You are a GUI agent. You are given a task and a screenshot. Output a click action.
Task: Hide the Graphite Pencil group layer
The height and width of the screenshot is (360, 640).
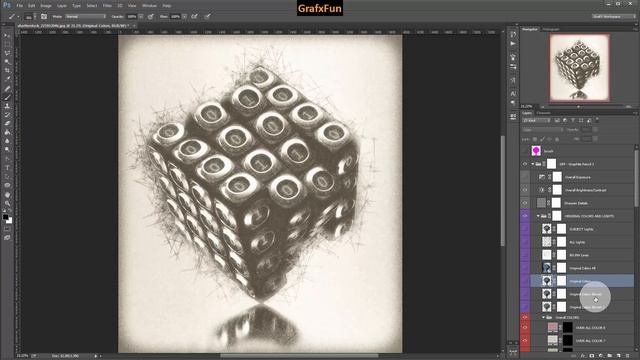click(x=525, y=164)
